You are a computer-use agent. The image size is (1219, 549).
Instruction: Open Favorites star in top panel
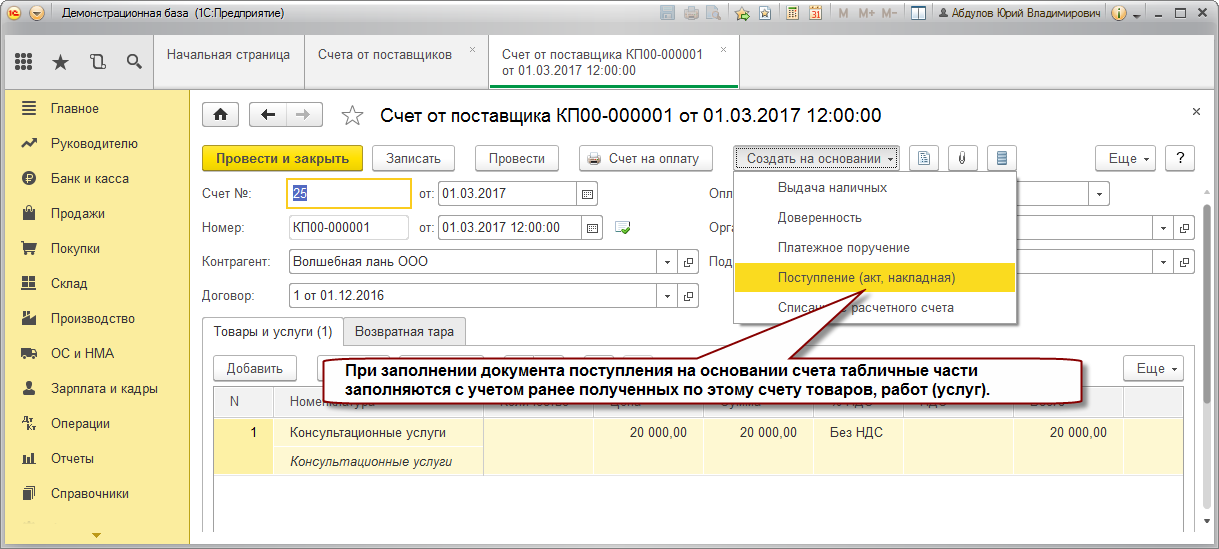pos(60,62)
